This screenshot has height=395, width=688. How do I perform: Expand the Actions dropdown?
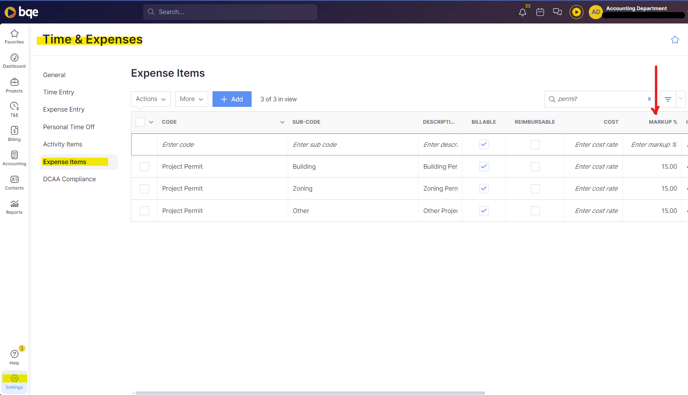[x=150, y=99]
